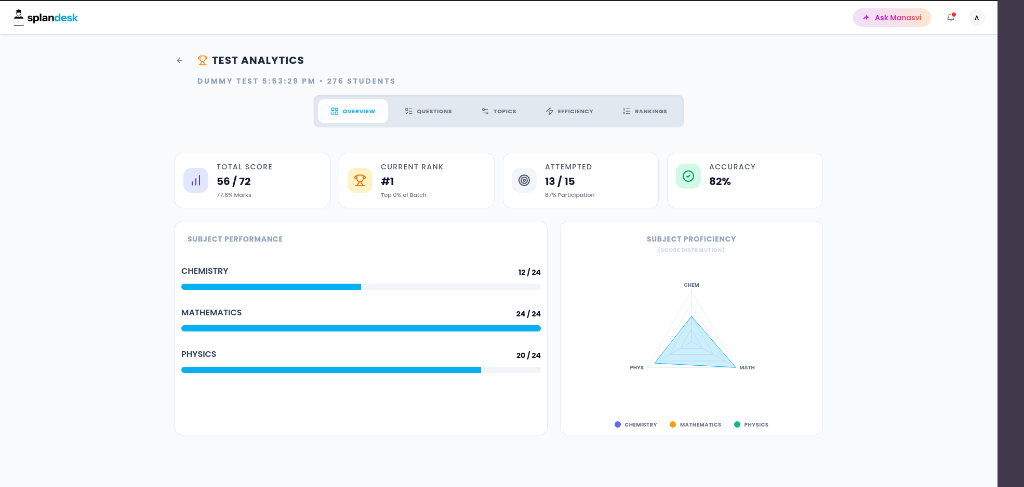
Task: Click the Accuracy checkmark icon
Action: (688, 176)
